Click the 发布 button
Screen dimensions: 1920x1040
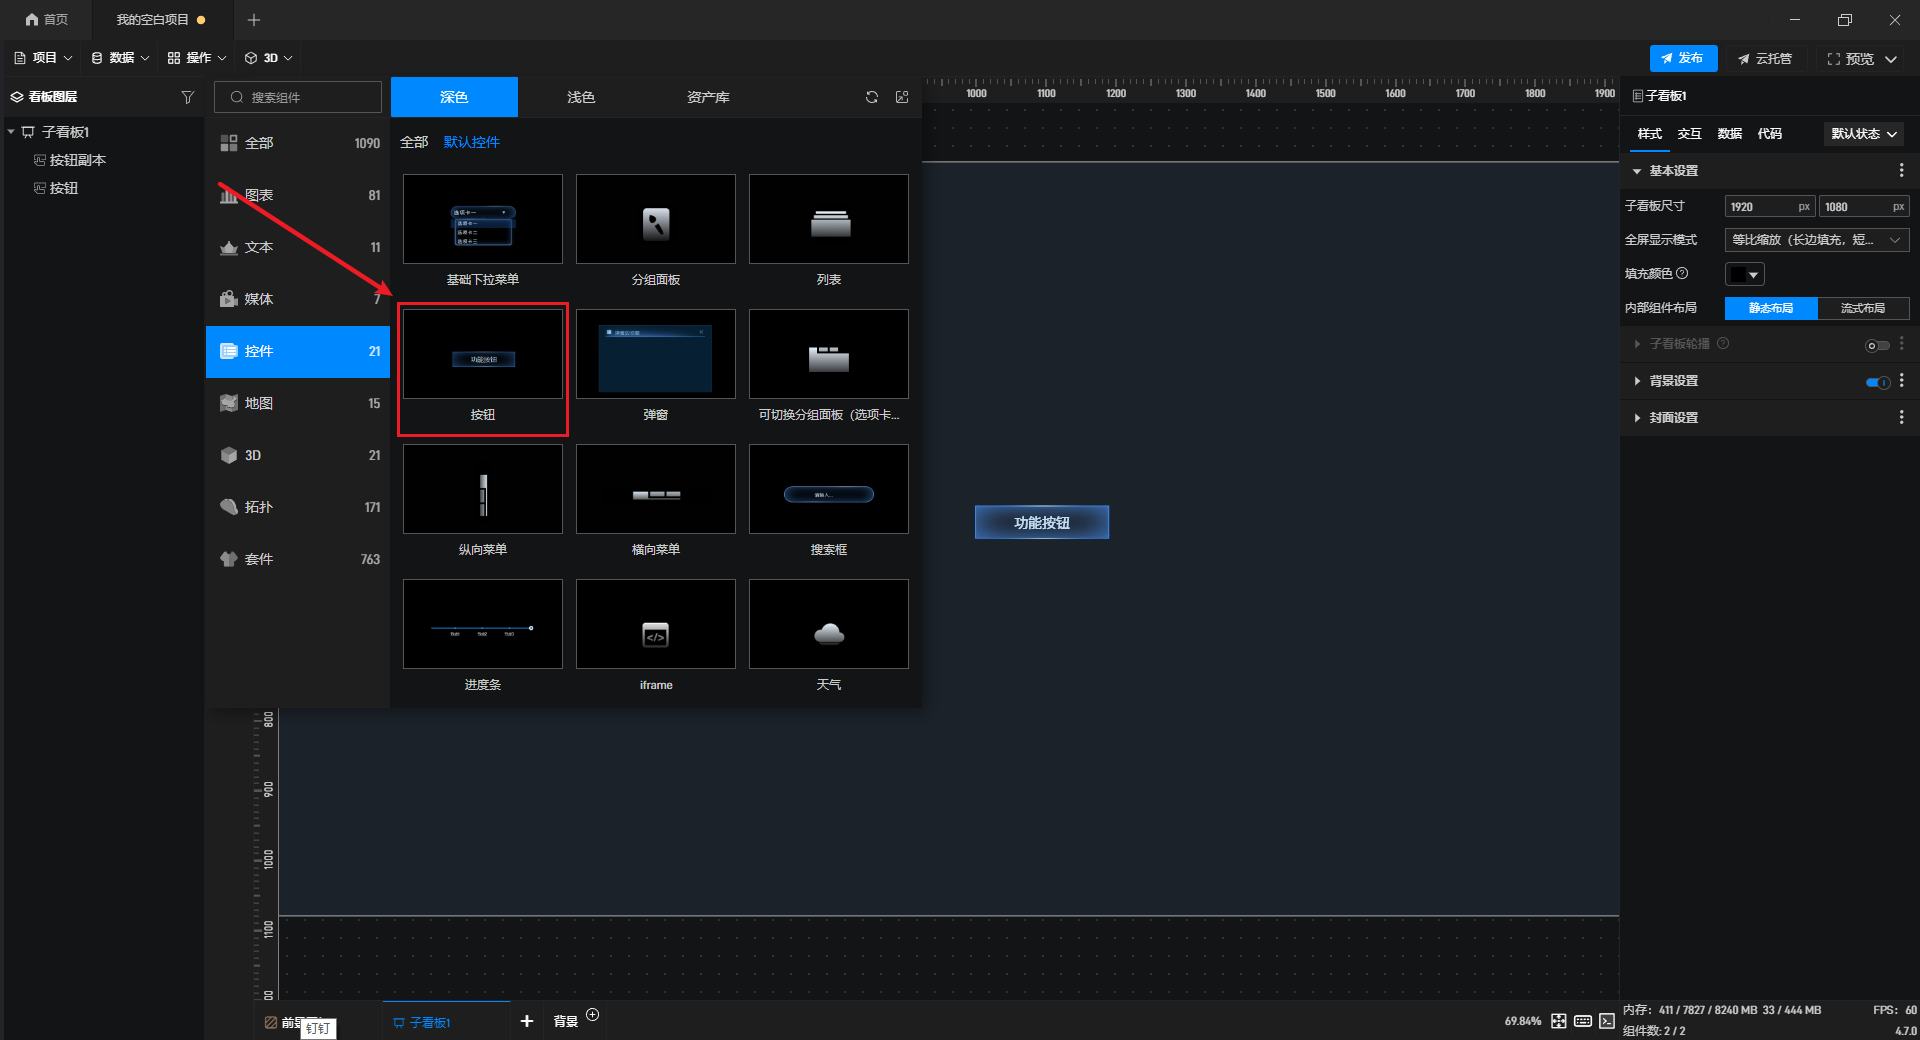click(1683, 58)
